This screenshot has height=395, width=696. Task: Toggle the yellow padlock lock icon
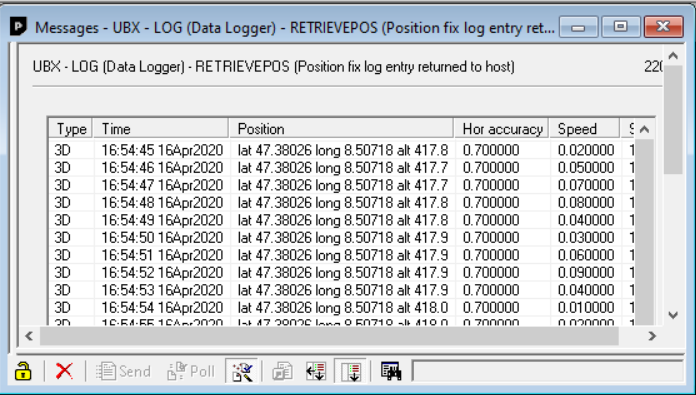click(x=23, y=371)
